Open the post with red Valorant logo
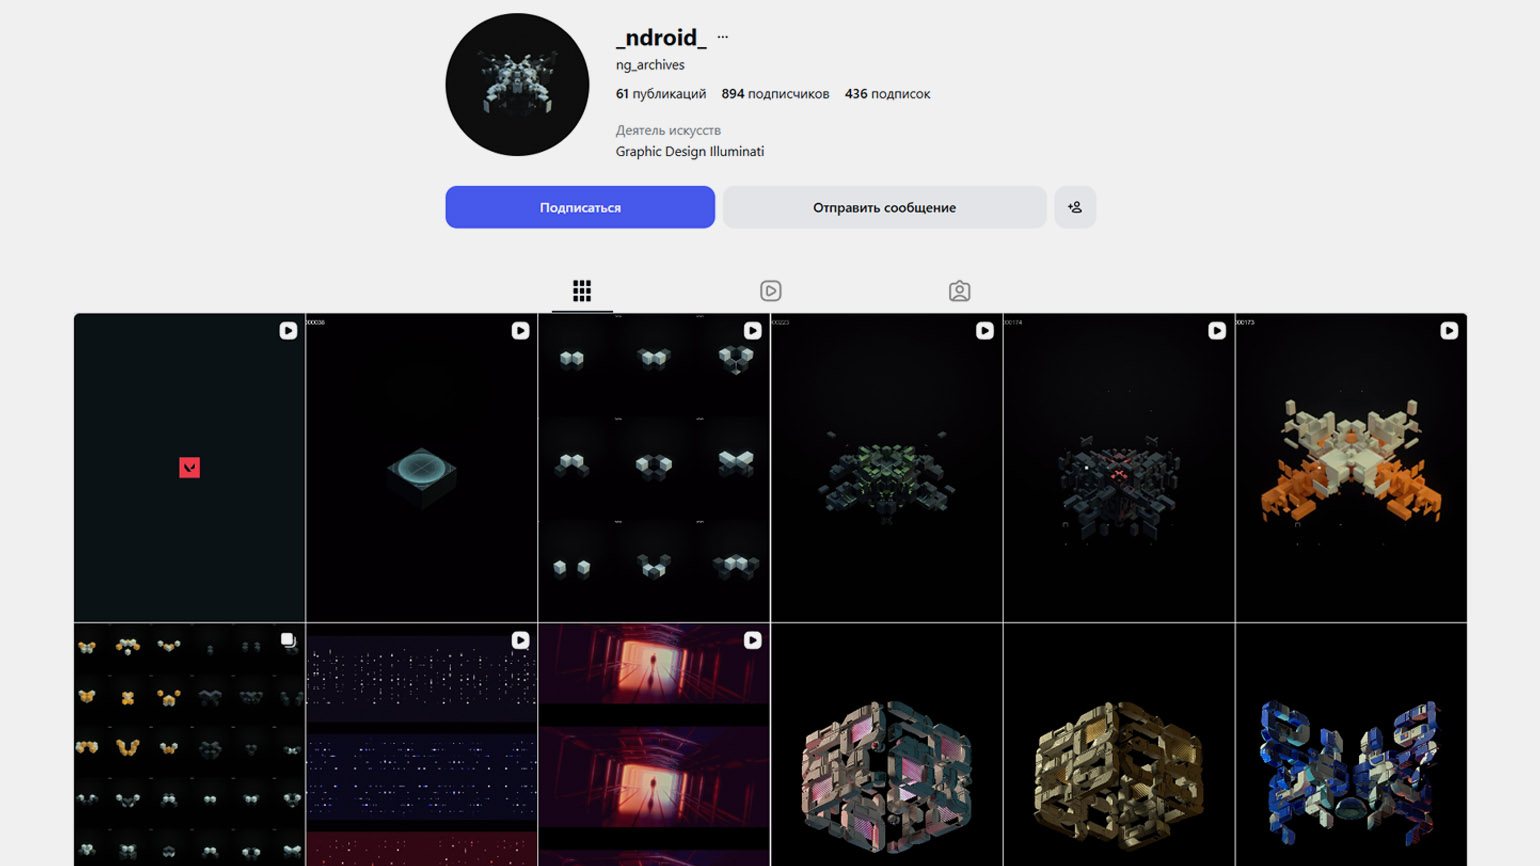The image size is (1540, 866). click(x=189, y=468)
